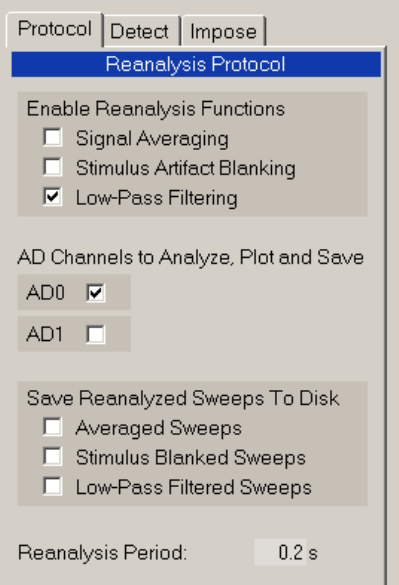Tick the Stimulus Artifact Blanking checkbox
This screenshot has height=585, width=399.
tap(53, 167)
